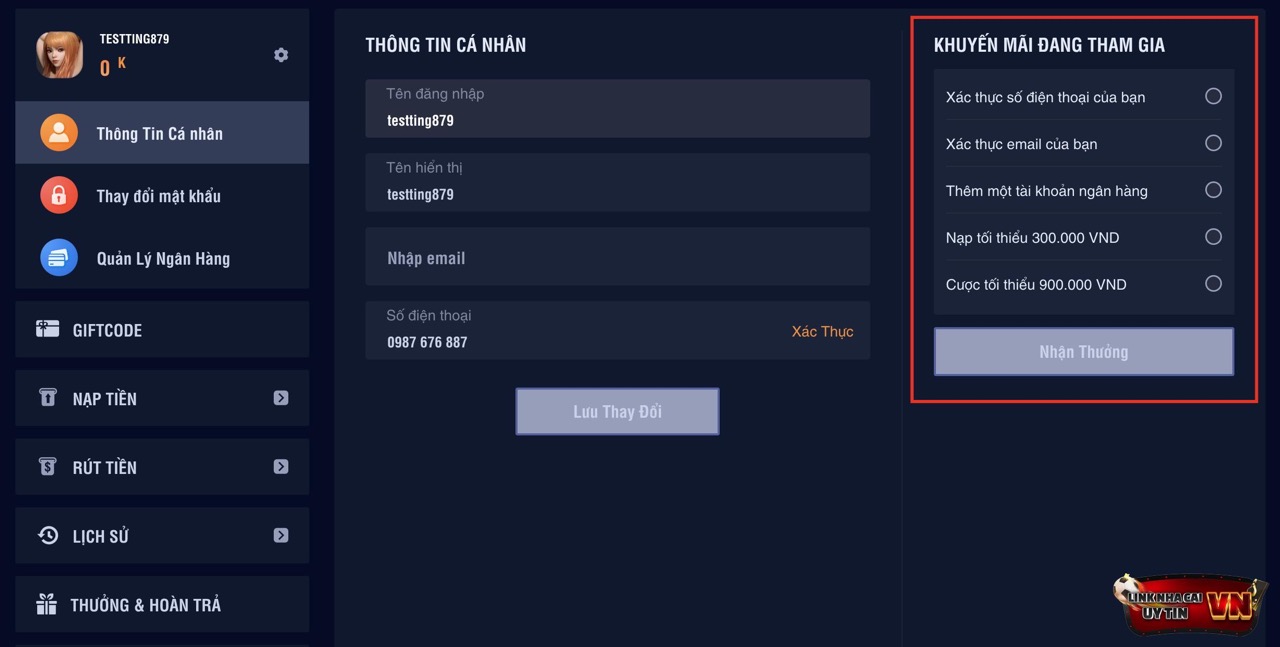Click the blue bank card icon
The width and height of the screenshot is (1280, 647).
59,258
